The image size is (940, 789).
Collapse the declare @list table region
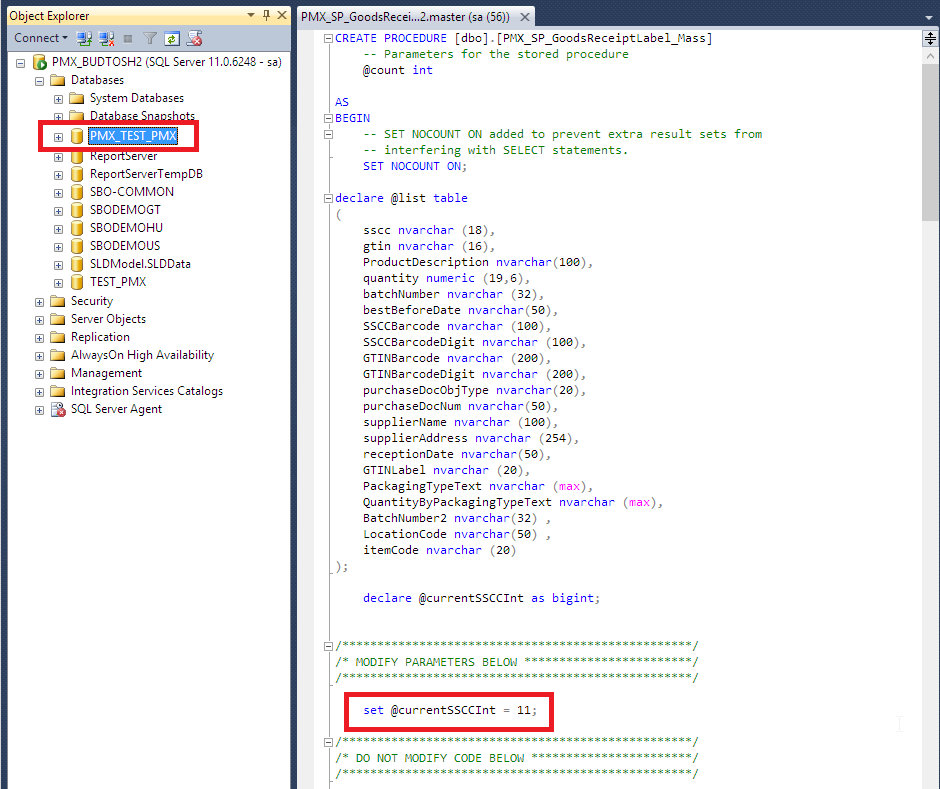click(329, 198)
